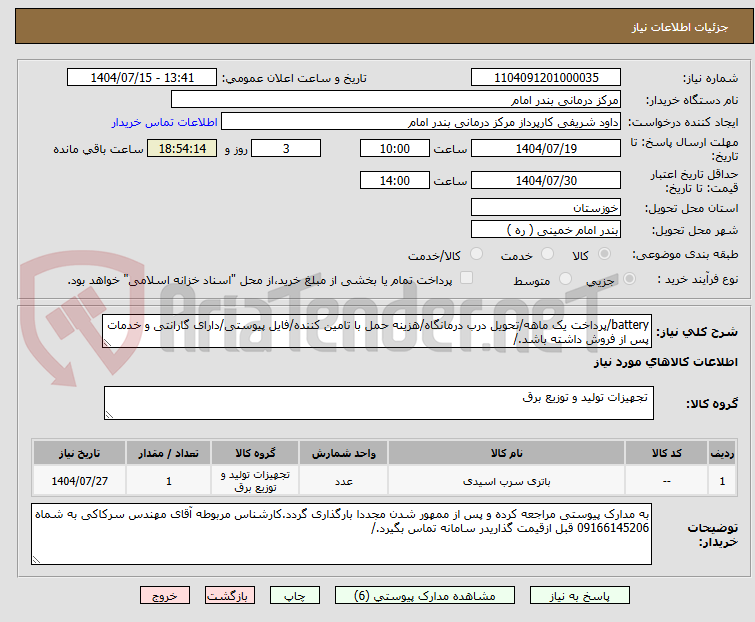Image resolution: width=755 pixels, height=622 pixels.
Task: Open اطلاعات تماس خریدار link
Action: [x=165, y=122]
